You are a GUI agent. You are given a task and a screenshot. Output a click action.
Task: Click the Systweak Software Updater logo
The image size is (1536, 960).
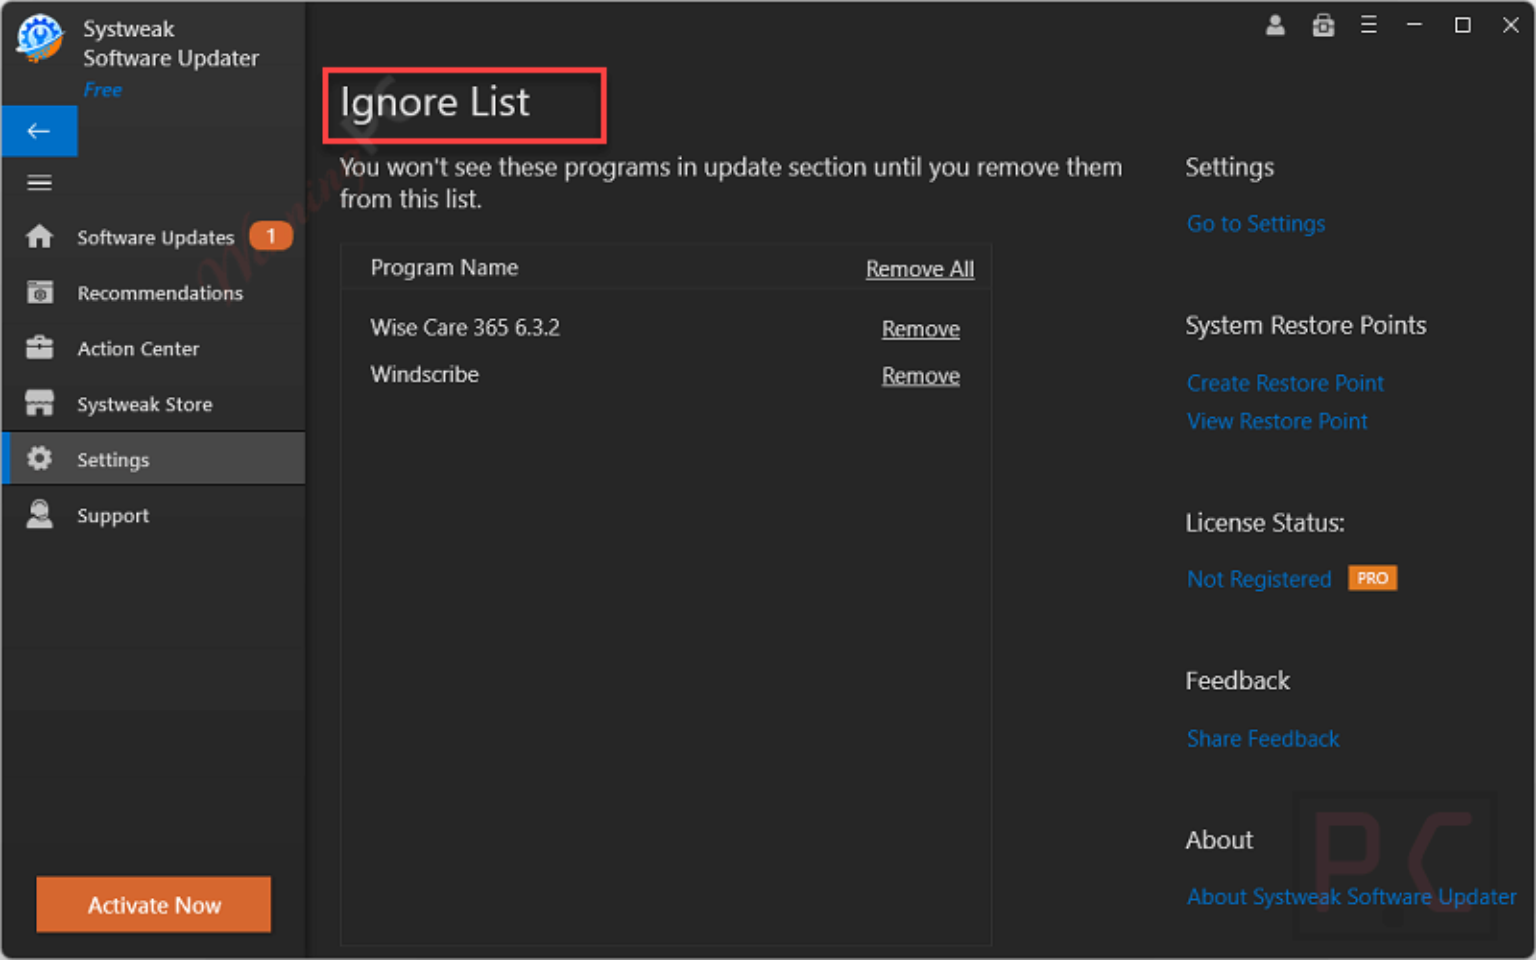(x=40, y=38)
